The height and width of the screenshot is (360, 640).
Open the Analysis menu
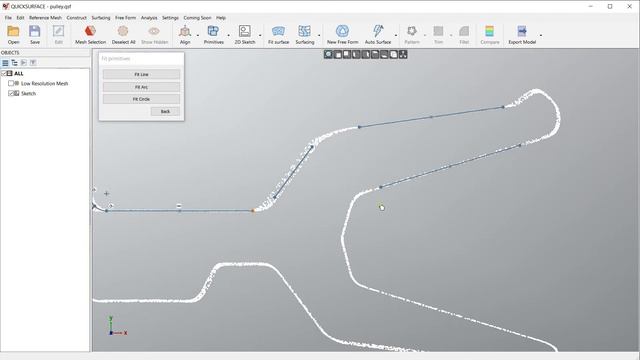pos(149,18)
